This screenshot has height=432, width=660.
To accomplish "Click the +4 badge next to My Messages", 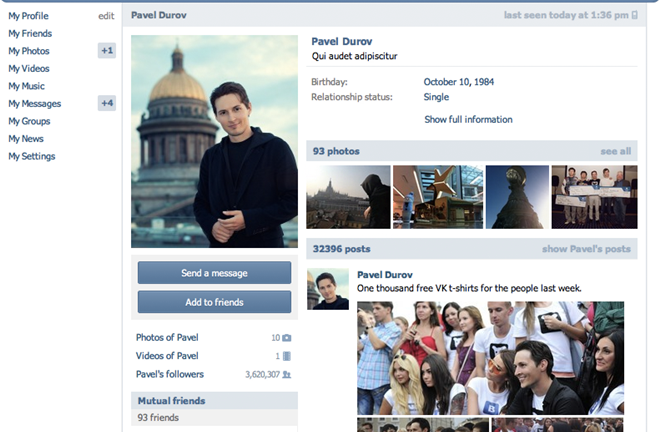I will (x=107, y=103).
